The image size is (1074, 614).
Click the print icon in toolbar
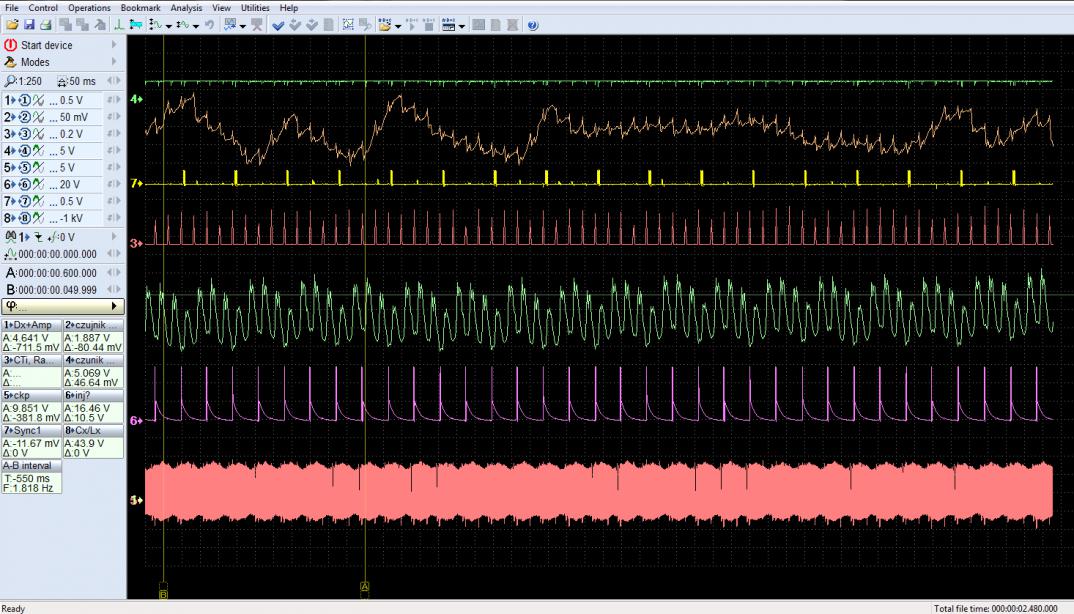point(45,25)
